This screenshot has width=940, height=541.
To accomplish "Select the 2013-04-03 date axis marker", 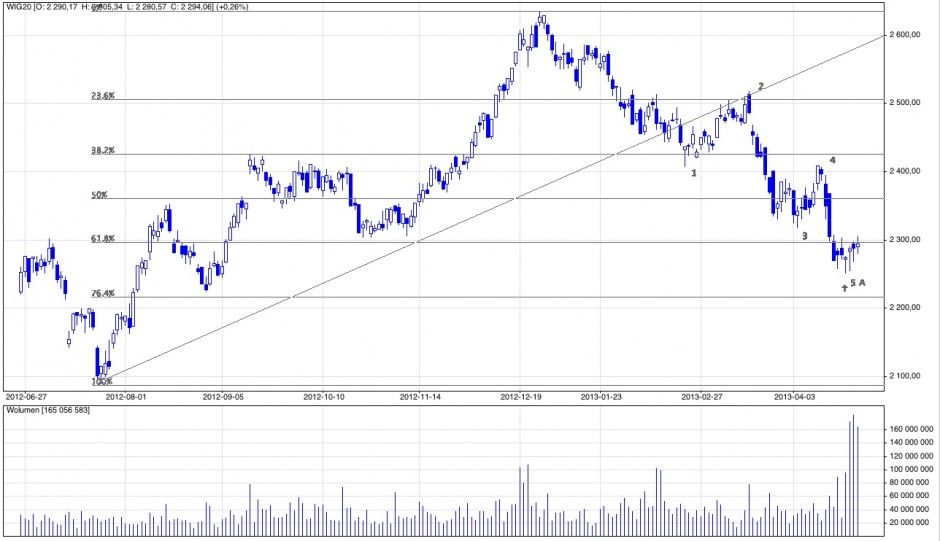I will 795,396.
